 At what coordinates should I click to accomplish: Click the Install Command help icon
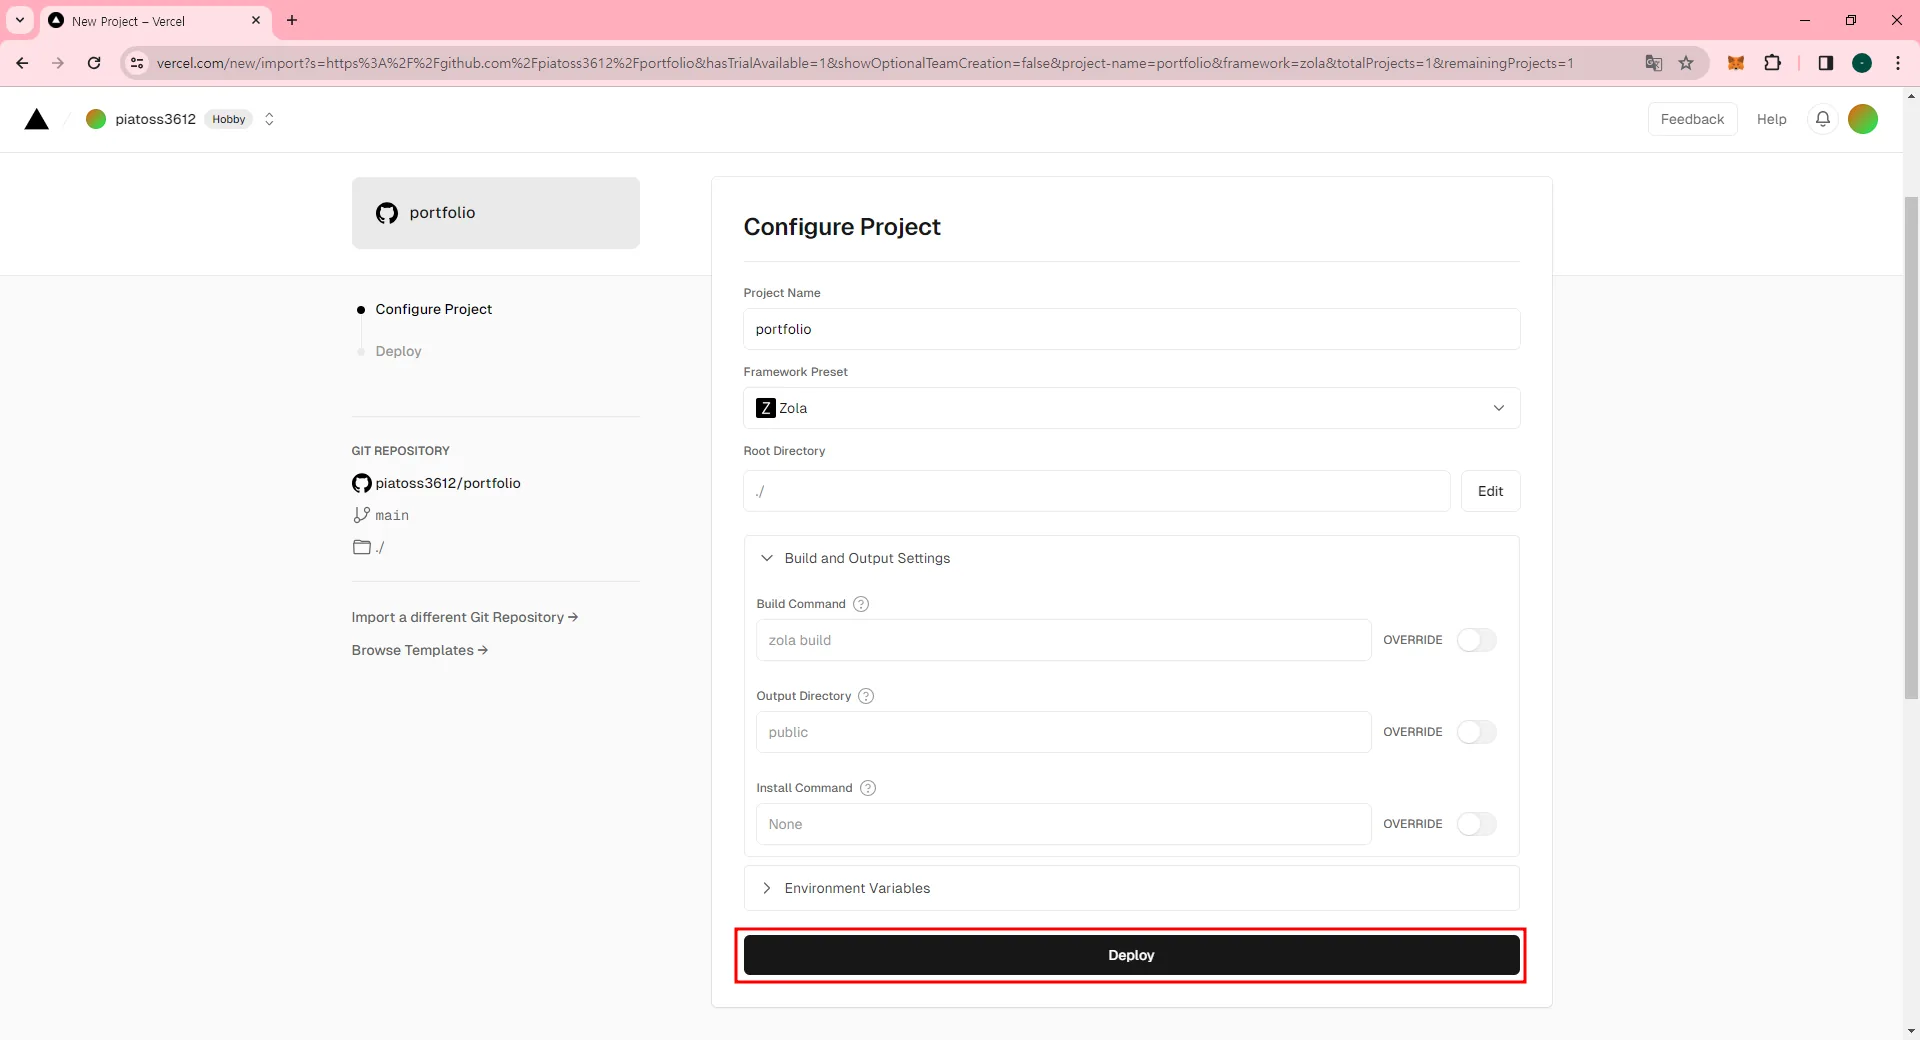868,788
